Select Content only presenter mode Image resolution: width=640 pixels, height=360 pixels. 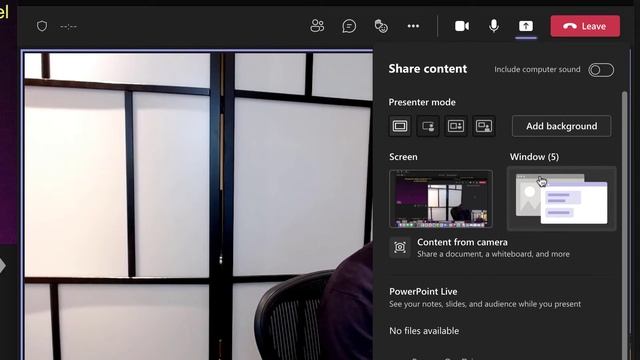pos(400,126)
